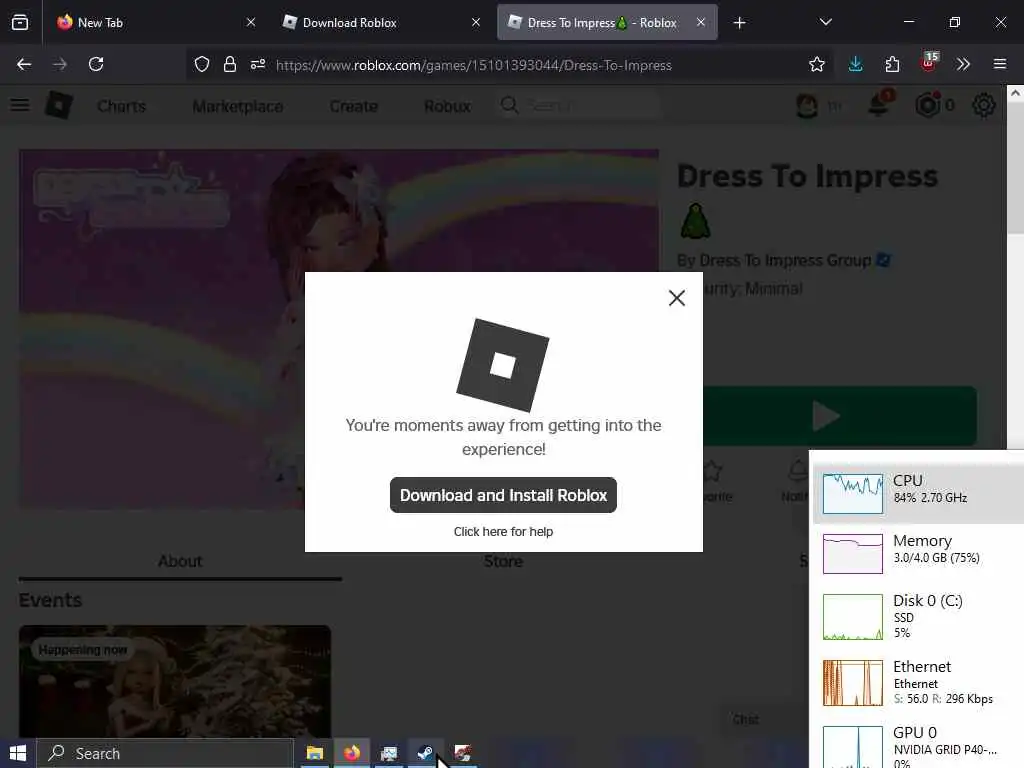Click the game banner thumbnail image
Image resolution: width=1024 pixels, height=768 pixels.
[x=338, y=328]
